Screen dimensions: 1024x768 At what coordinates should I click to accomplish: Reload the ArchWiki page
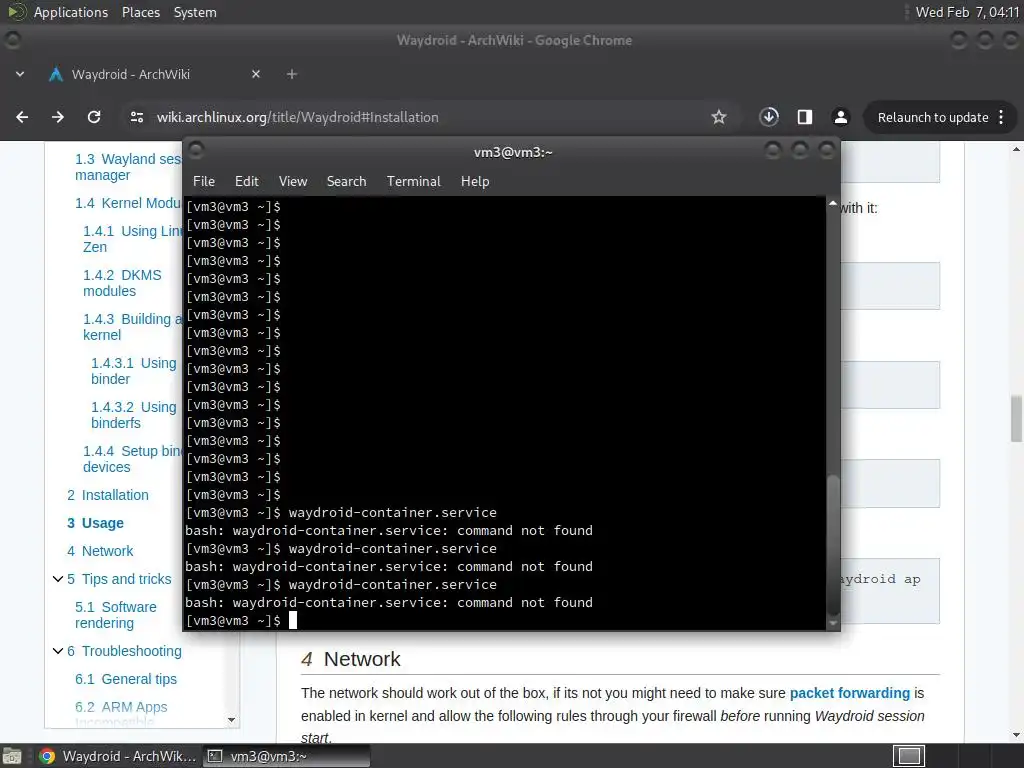tap(94, 117)
